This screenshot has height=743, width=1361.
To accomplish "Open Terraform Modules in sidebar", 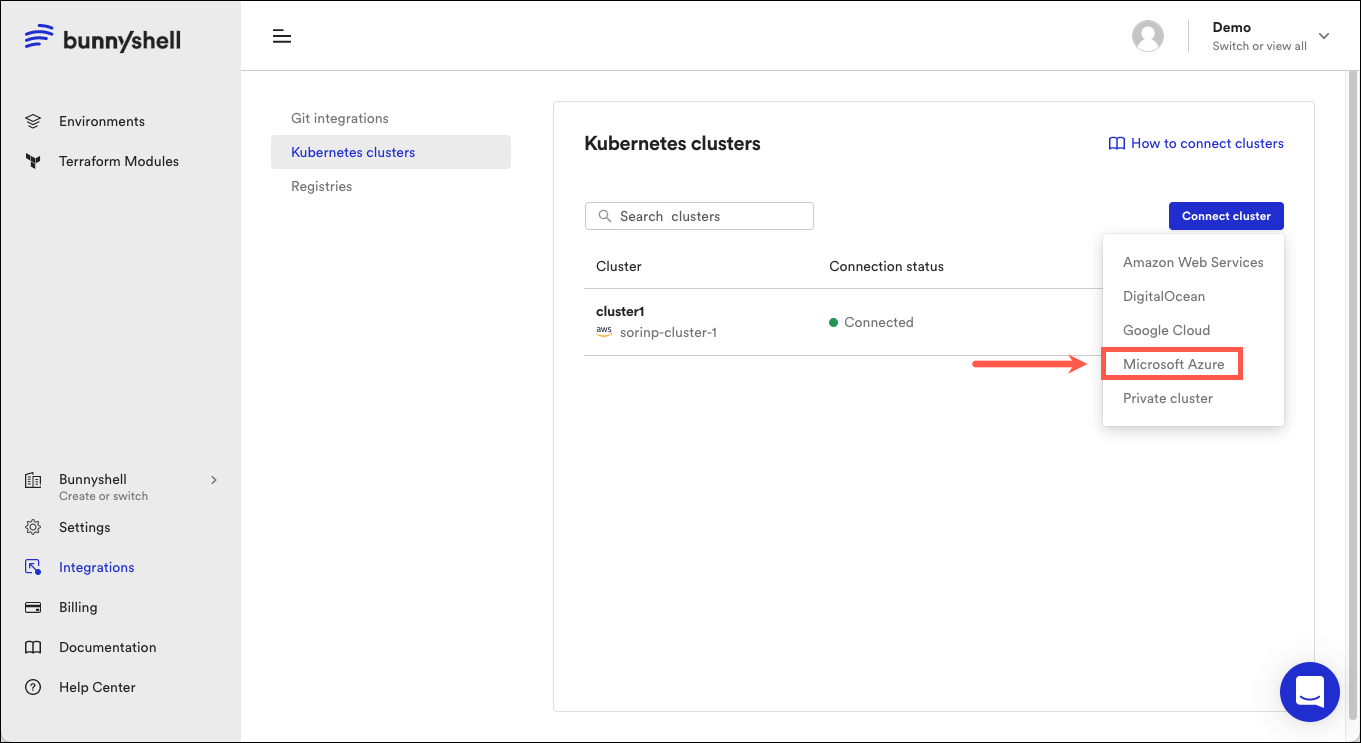I will coord(120,161).
